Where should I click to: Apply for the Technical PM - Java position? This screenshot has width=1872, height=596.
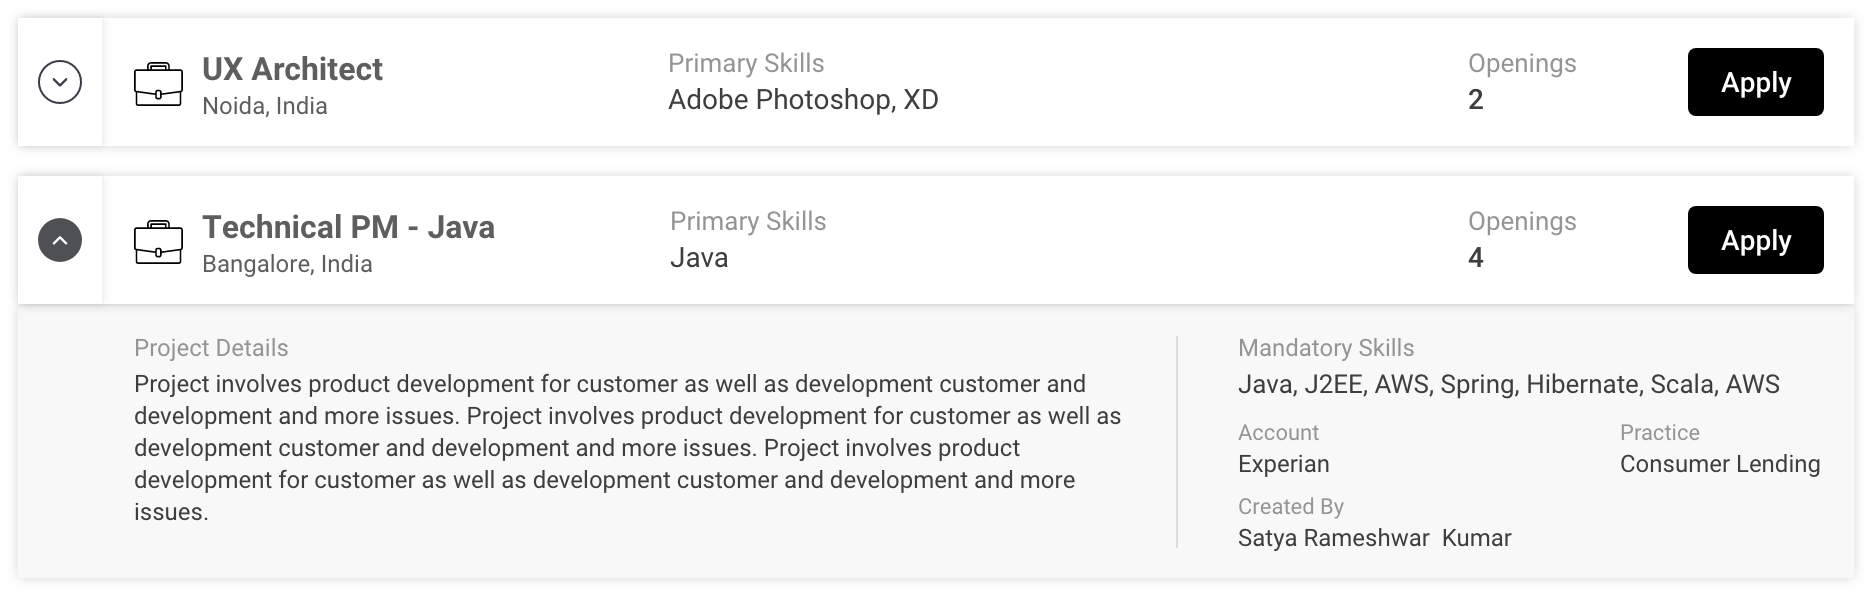point(1755,240)
